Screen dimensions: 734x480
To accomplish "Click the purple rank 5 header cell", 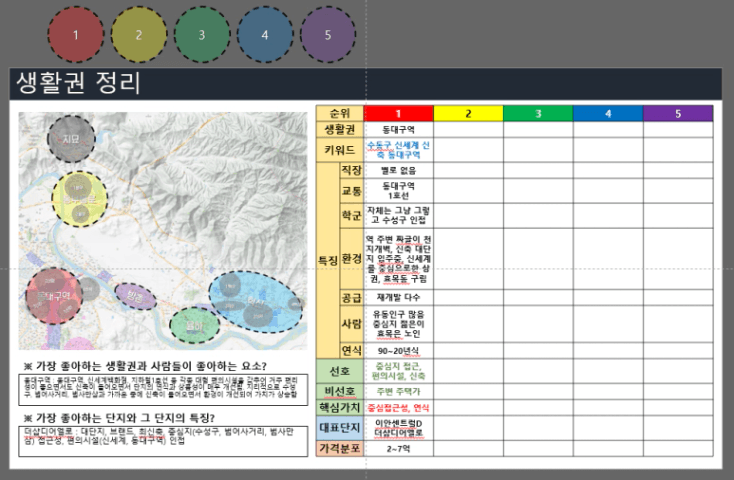I will 678,113.
